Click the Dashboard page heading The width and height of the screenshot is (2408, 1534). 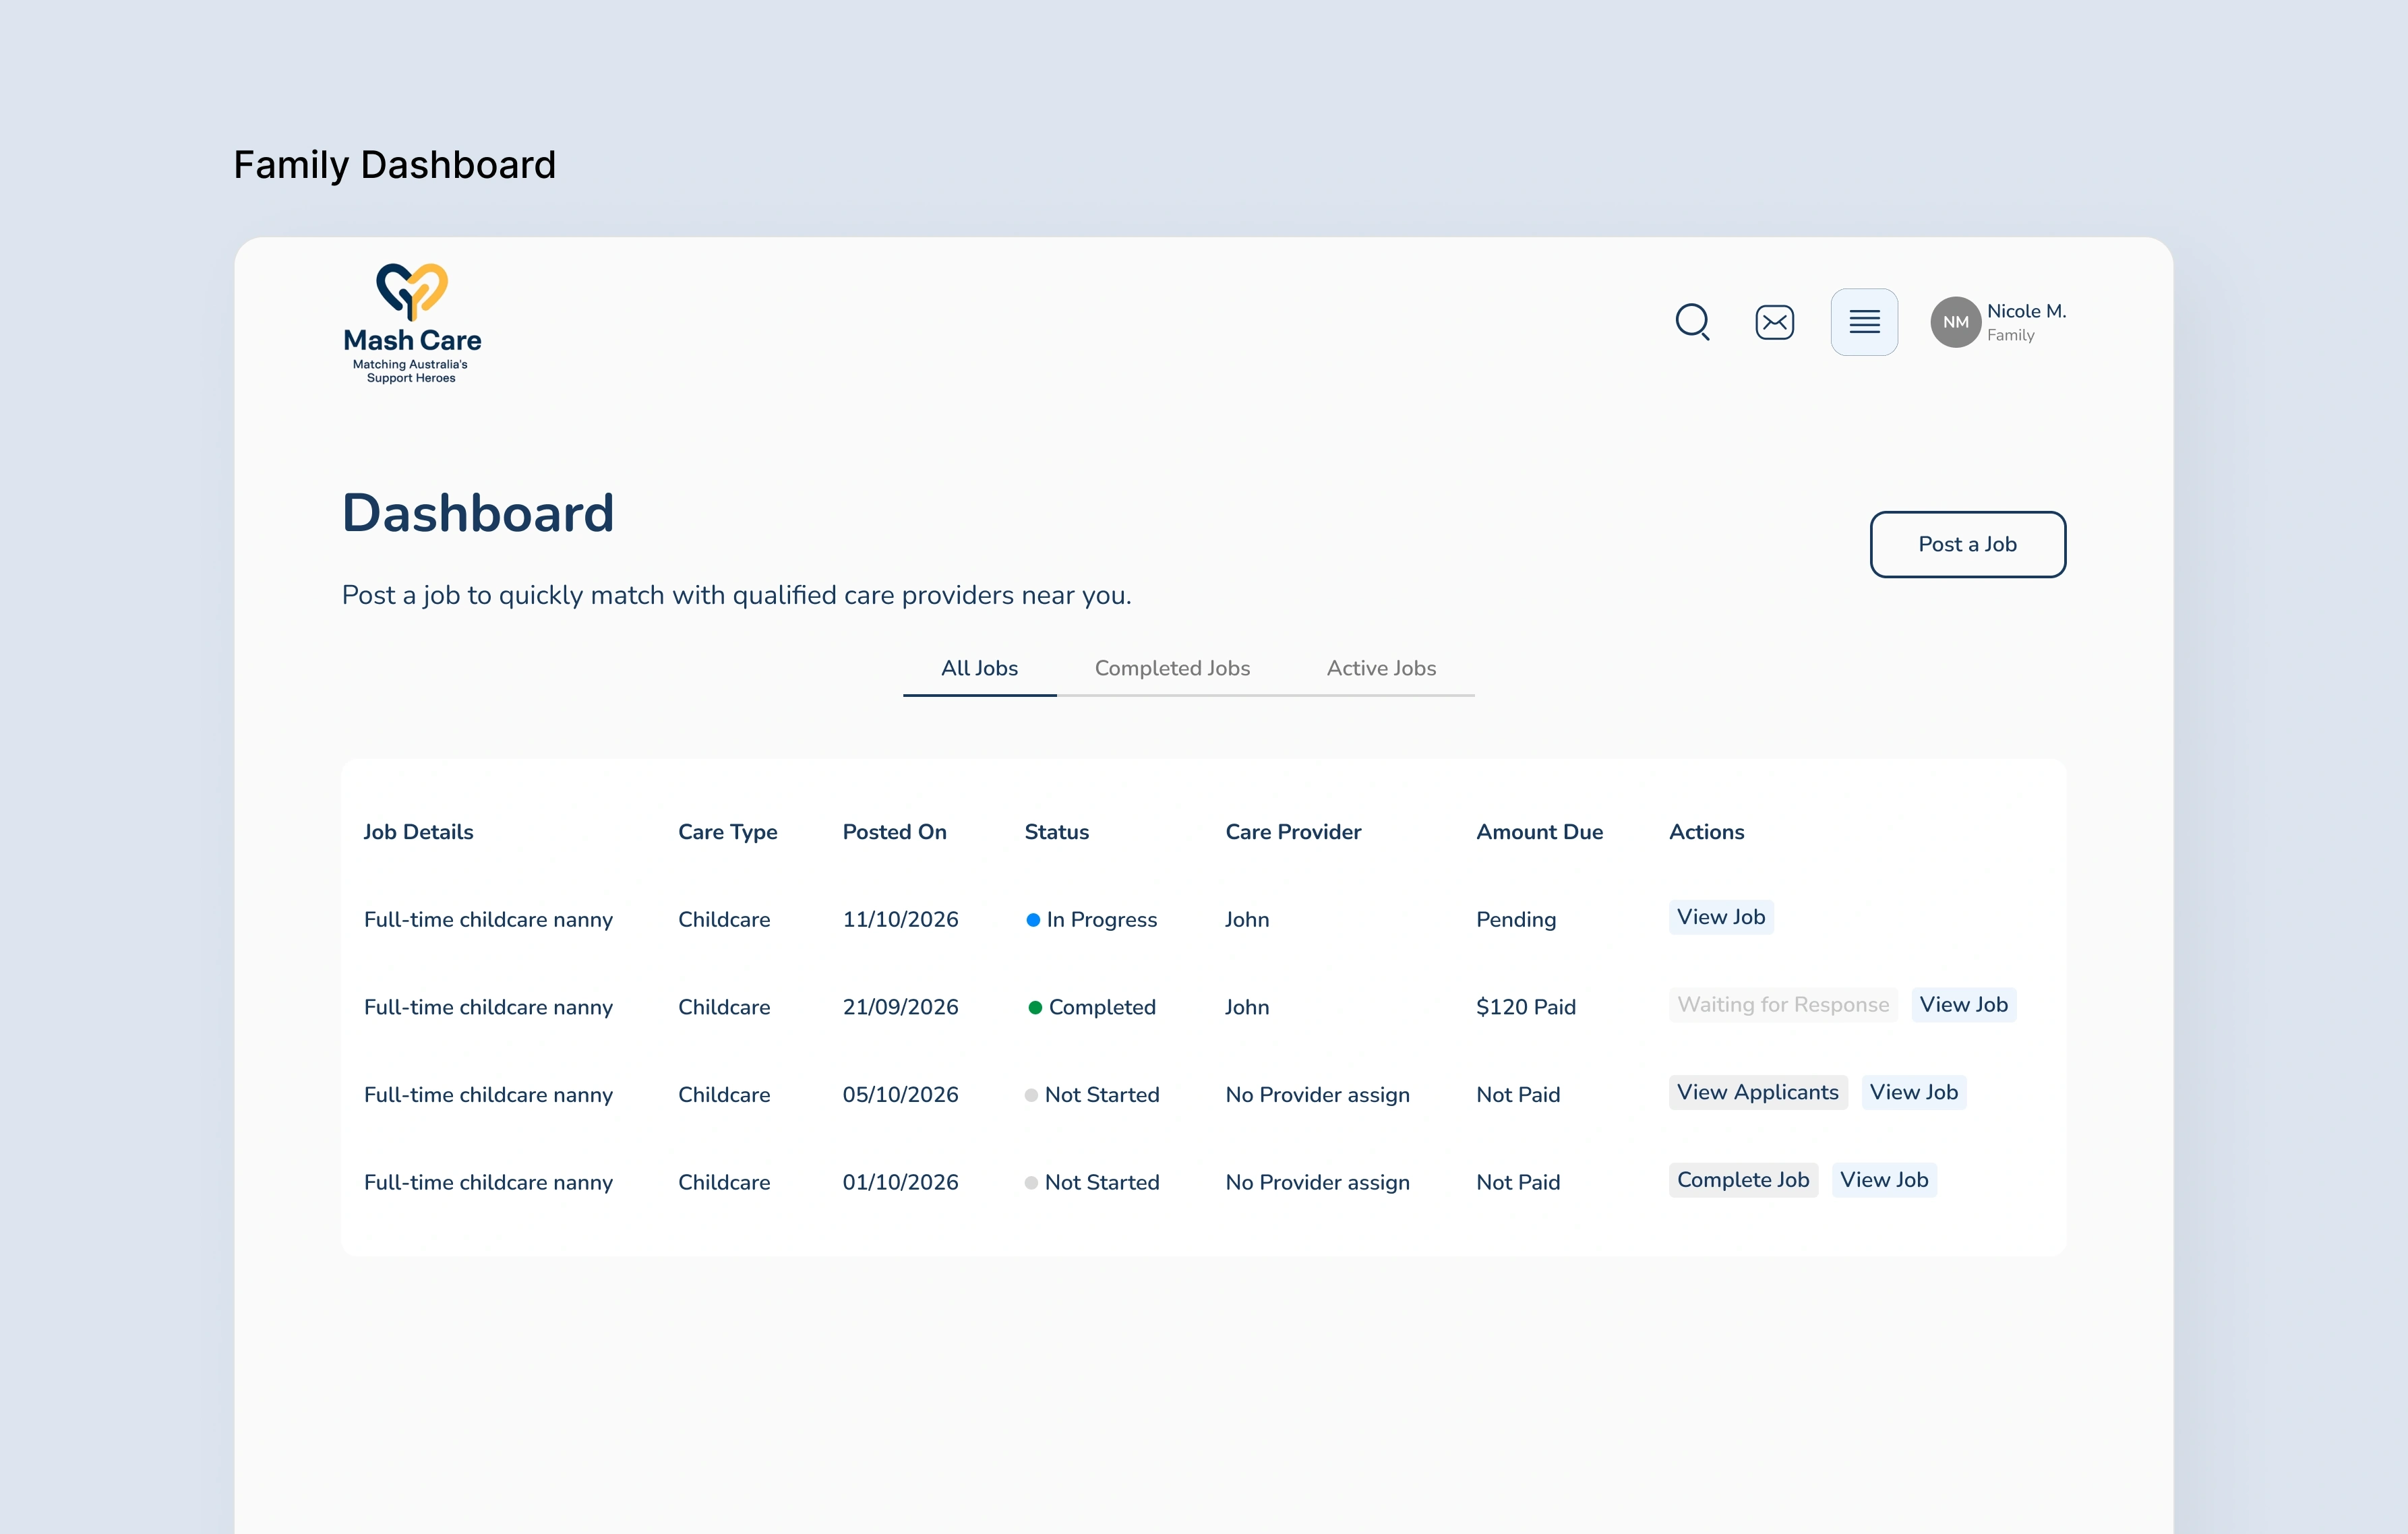(478, 513)
